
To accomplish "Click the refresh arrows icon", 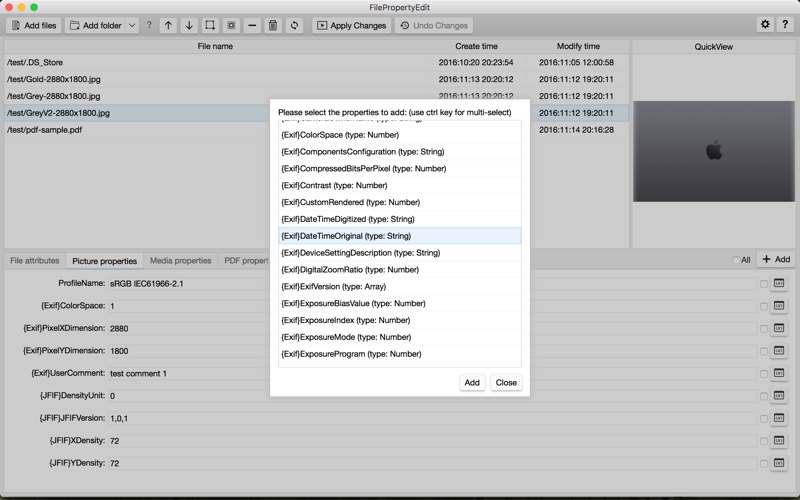I will (294, 26).
